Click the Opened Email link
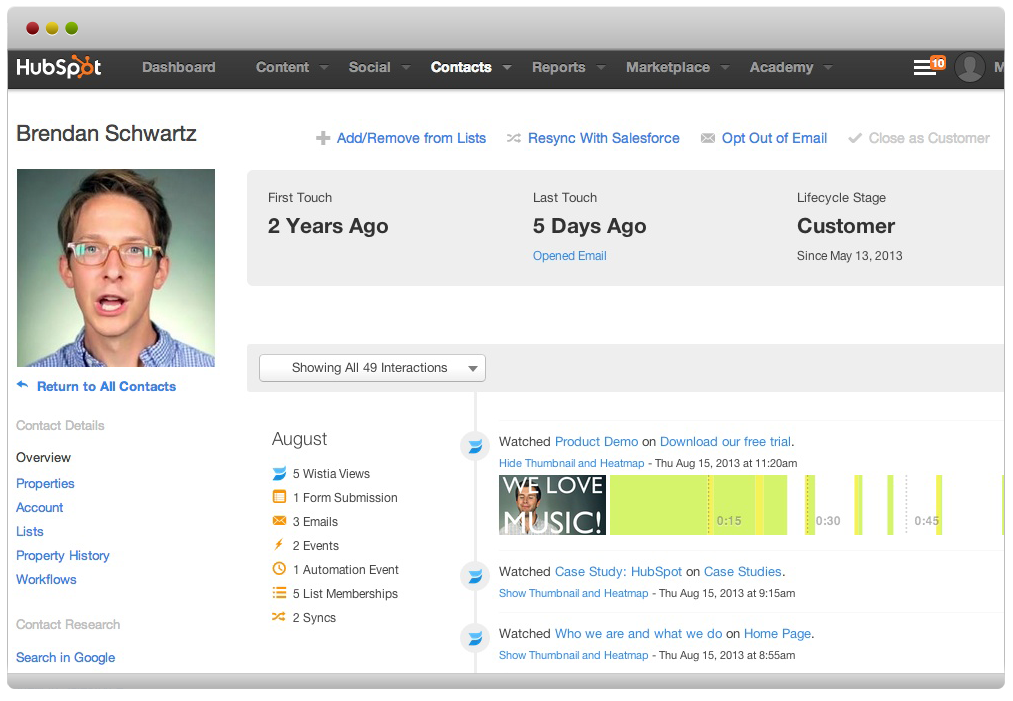The height and width of the screenshot is (701, 1013). (569, 256)
